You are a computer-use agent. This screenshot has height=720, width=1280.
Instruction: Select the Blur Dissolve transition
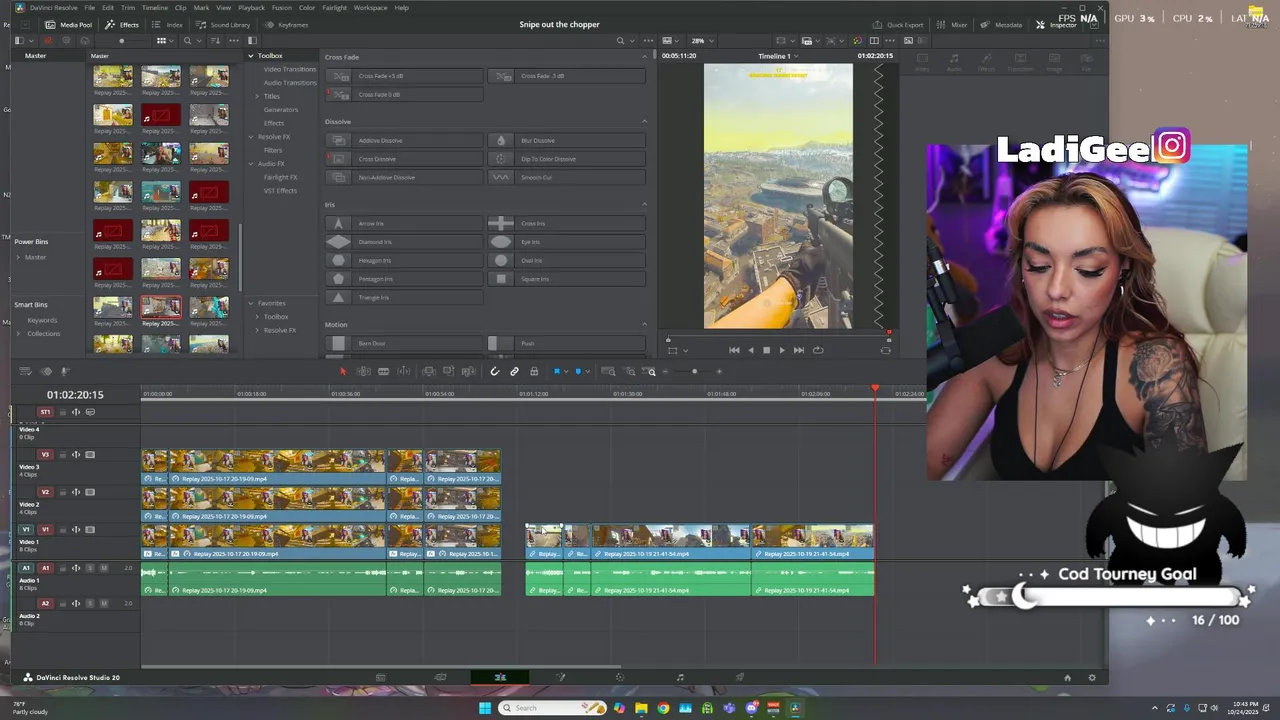(x=566, y=140)
